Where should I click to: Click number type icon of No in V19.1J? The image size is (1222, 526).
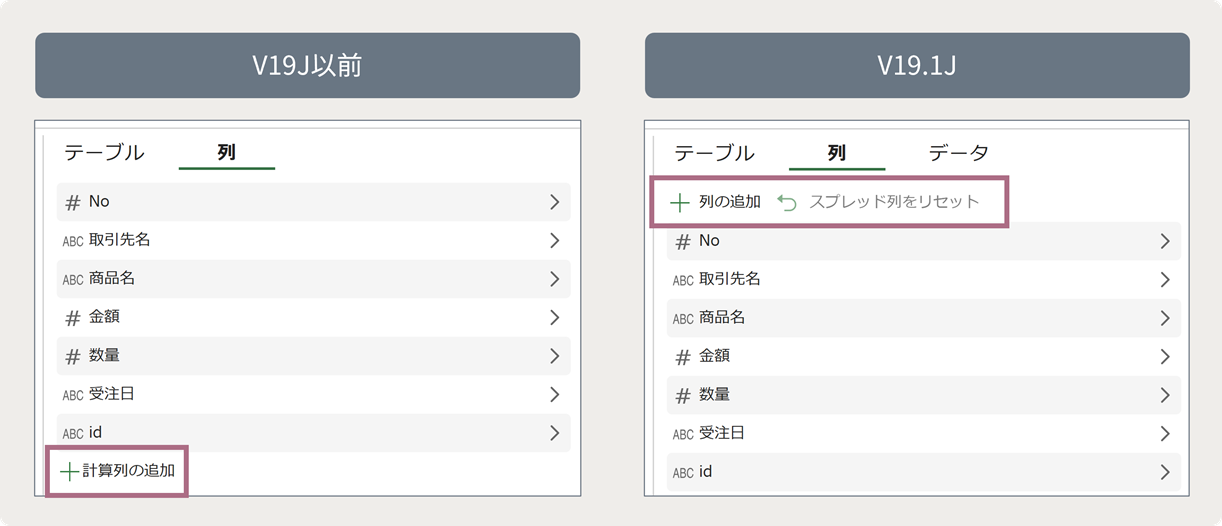(x=683, y=242)
